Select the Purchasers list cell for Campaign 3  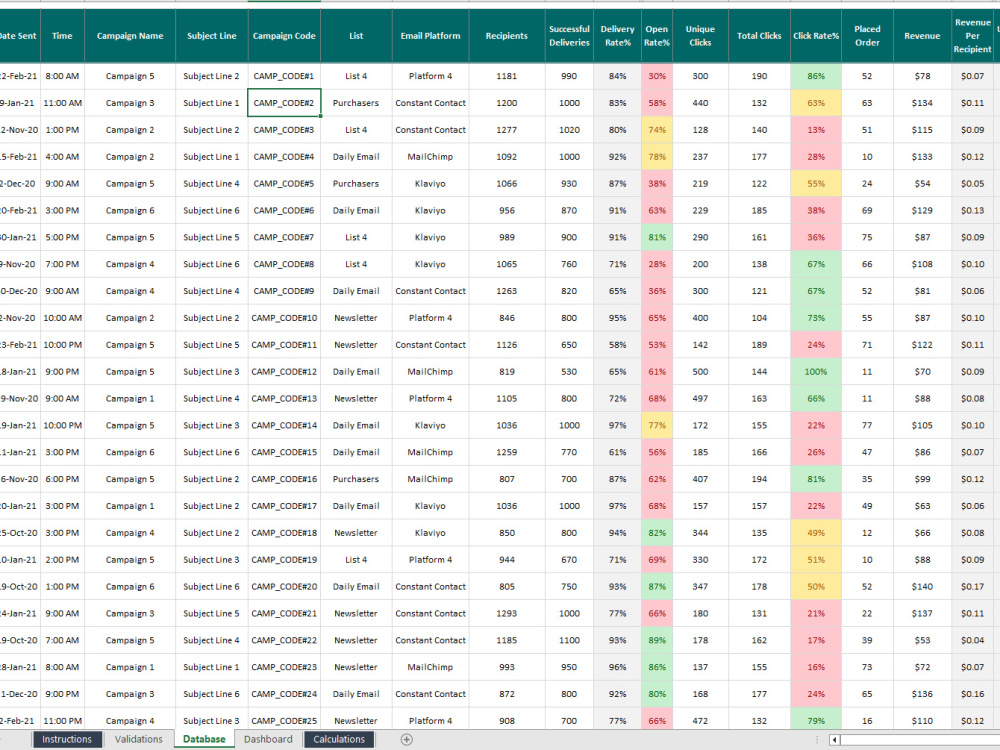point(356,102)
